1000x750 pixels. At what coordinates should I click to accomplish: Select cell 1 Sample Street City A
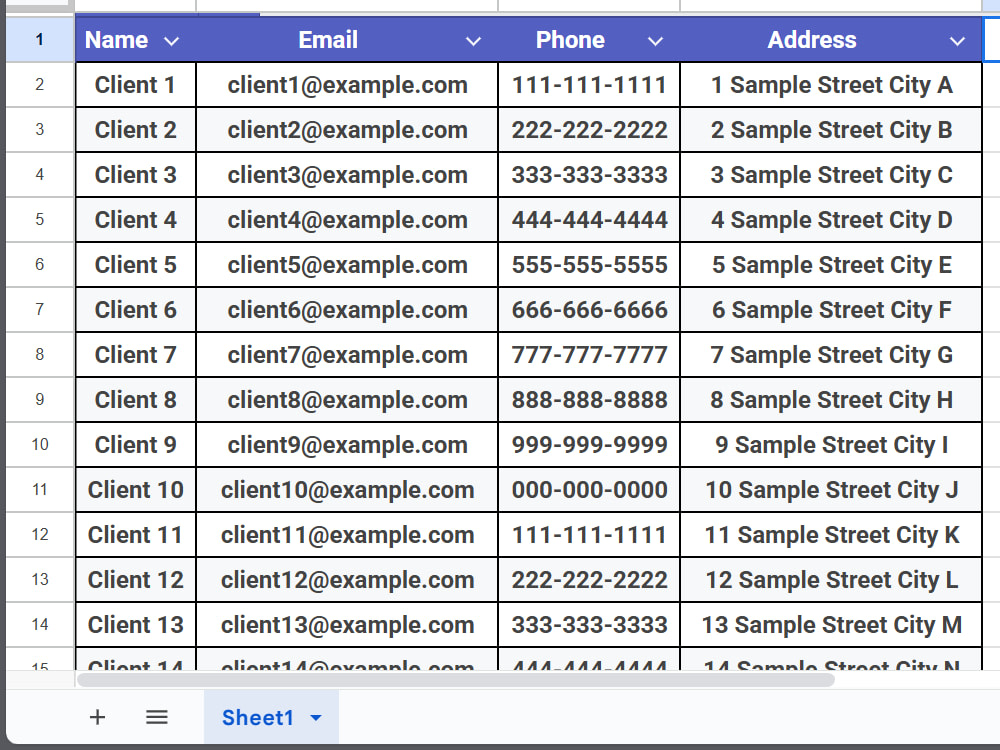tap(831, 85)
